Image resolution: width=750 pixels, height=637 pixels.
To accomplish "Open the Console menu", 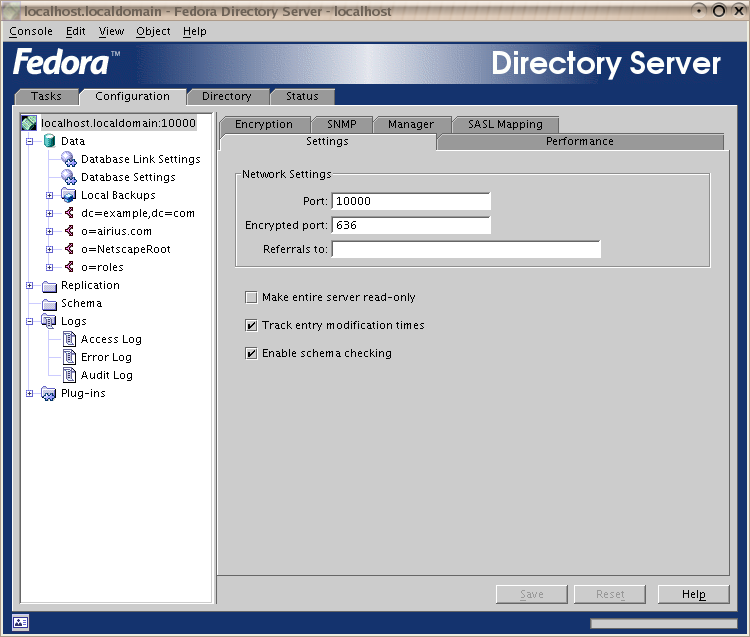I will [31, 32].
